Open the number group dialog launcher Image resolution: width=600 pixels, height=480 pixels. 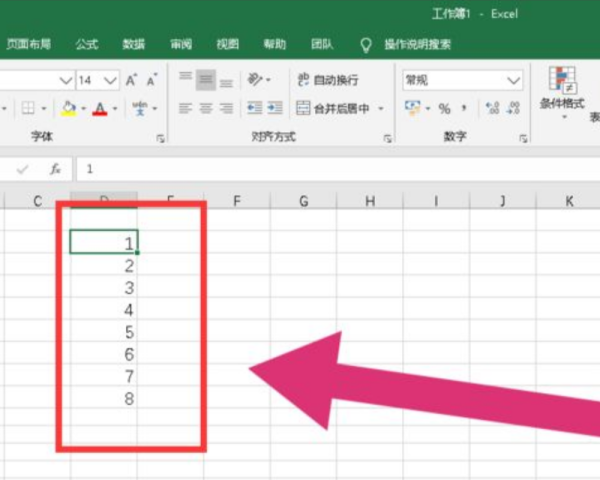tap(523, 138)
